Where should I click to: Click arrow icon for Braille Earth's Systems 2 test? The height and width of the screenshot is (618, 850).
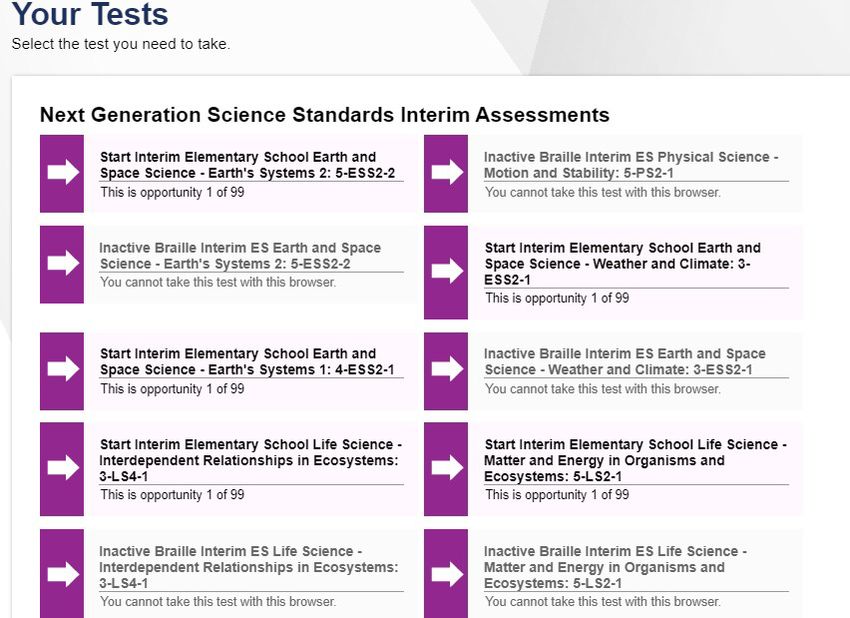pyautogui.click(x=62, y=264)
